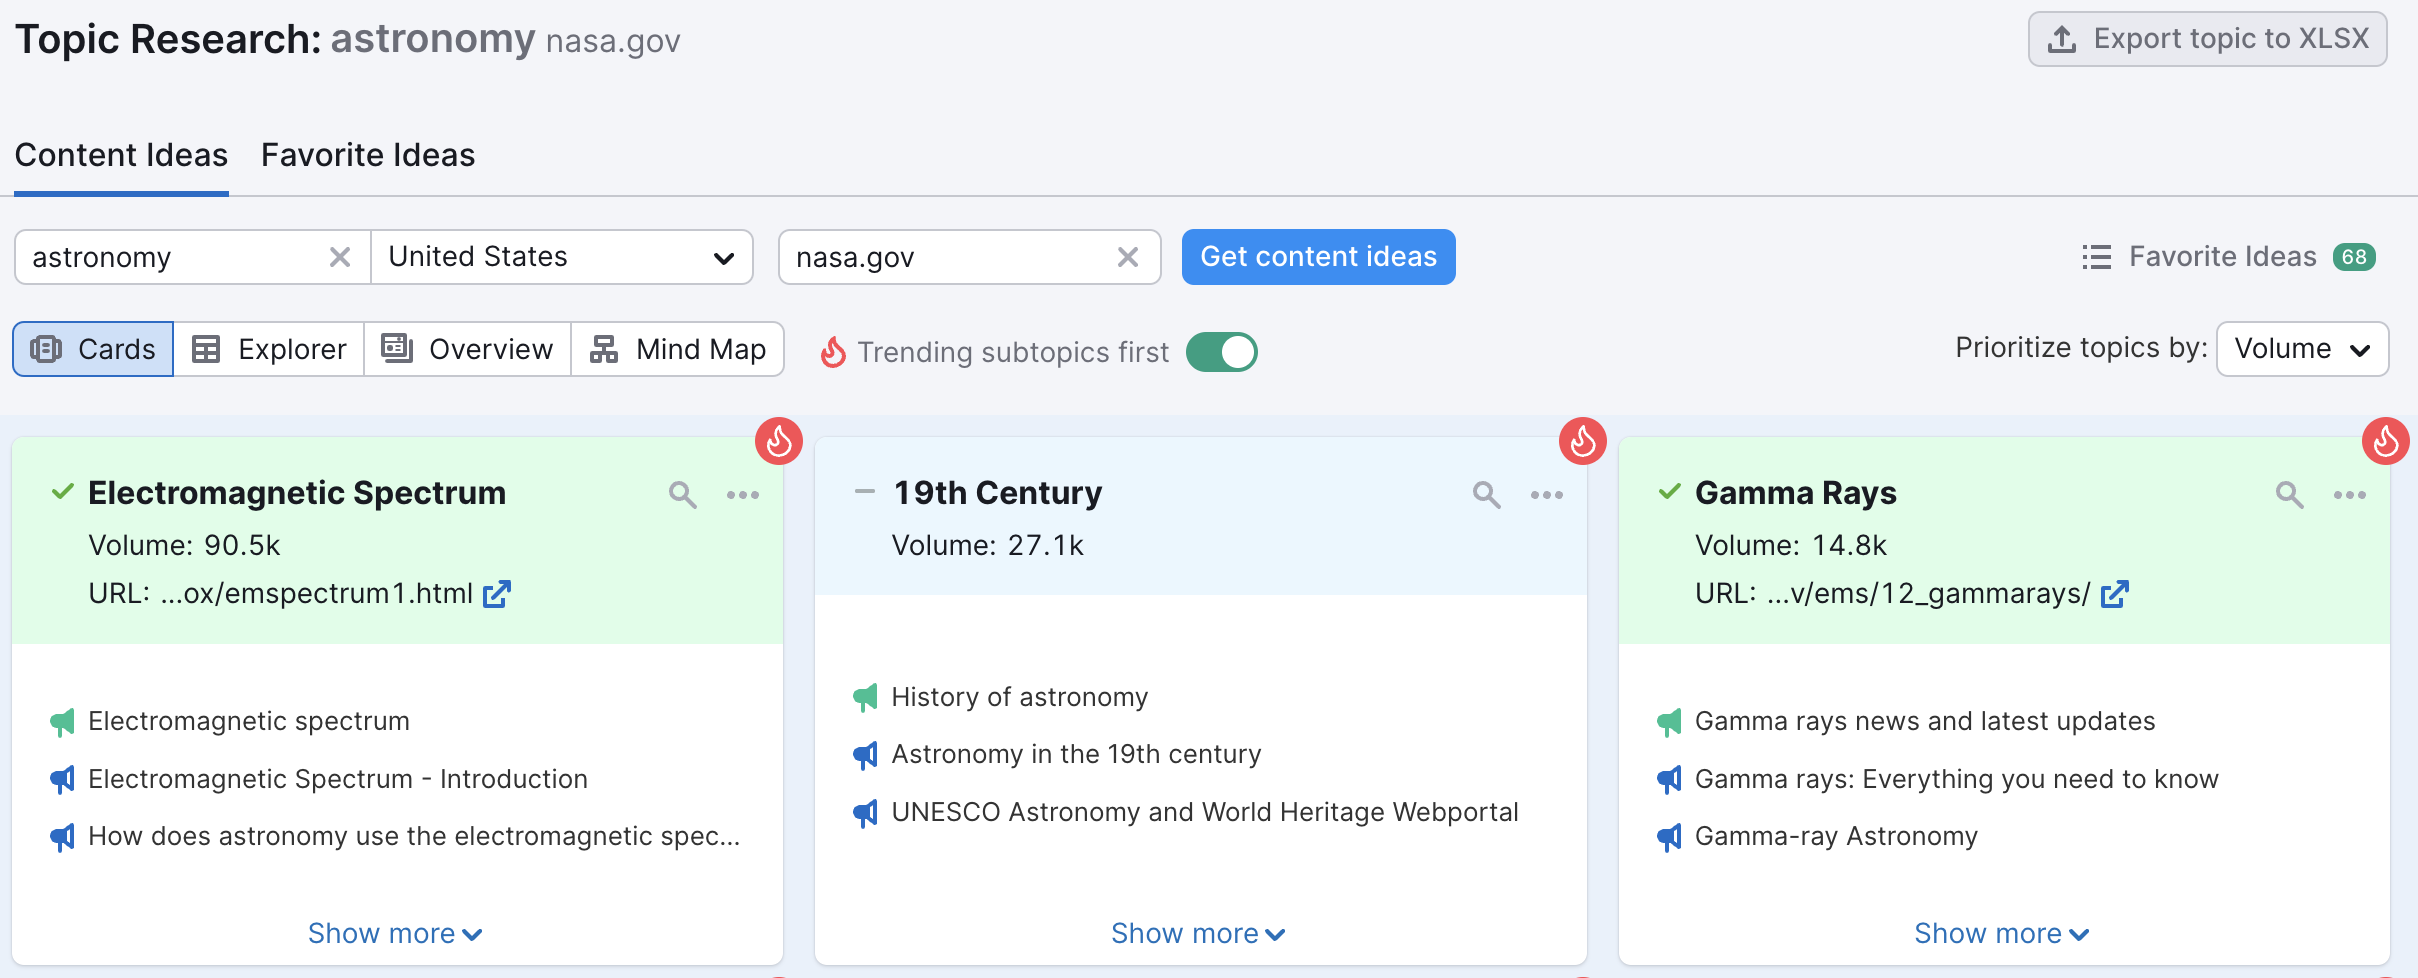Viewport: 2418px width, 978px height.
Task: Click the trending flame badge on 19th Century
Action: [1583, 440]
